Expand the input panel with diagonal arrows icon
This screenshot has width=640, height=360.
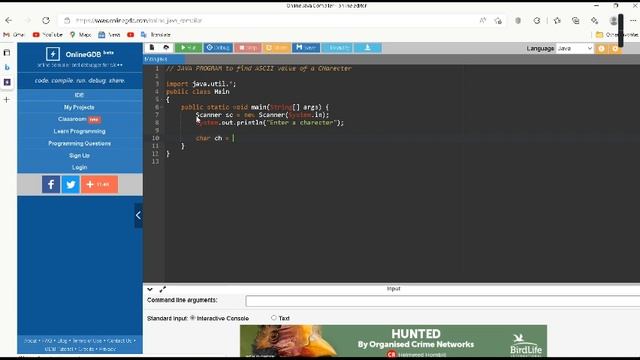163,289
